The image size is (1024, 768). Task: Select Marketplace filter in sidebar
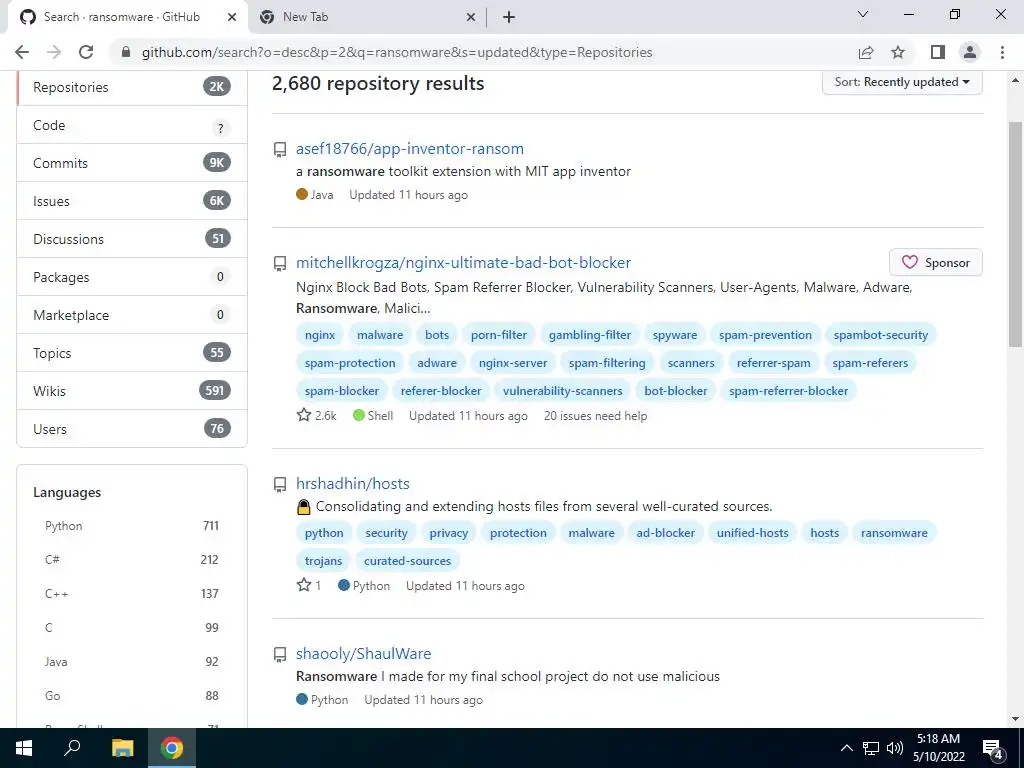133,315
